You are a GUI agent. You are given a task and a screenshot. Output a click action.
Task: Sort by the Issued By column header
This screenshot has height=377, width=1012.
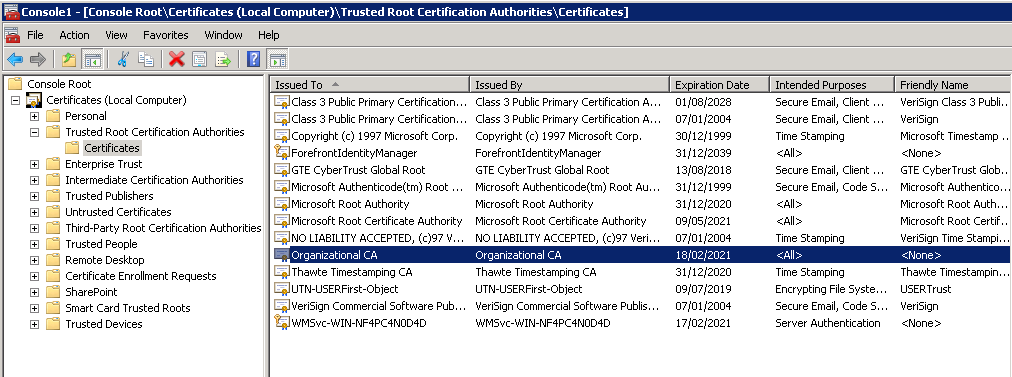570,85
